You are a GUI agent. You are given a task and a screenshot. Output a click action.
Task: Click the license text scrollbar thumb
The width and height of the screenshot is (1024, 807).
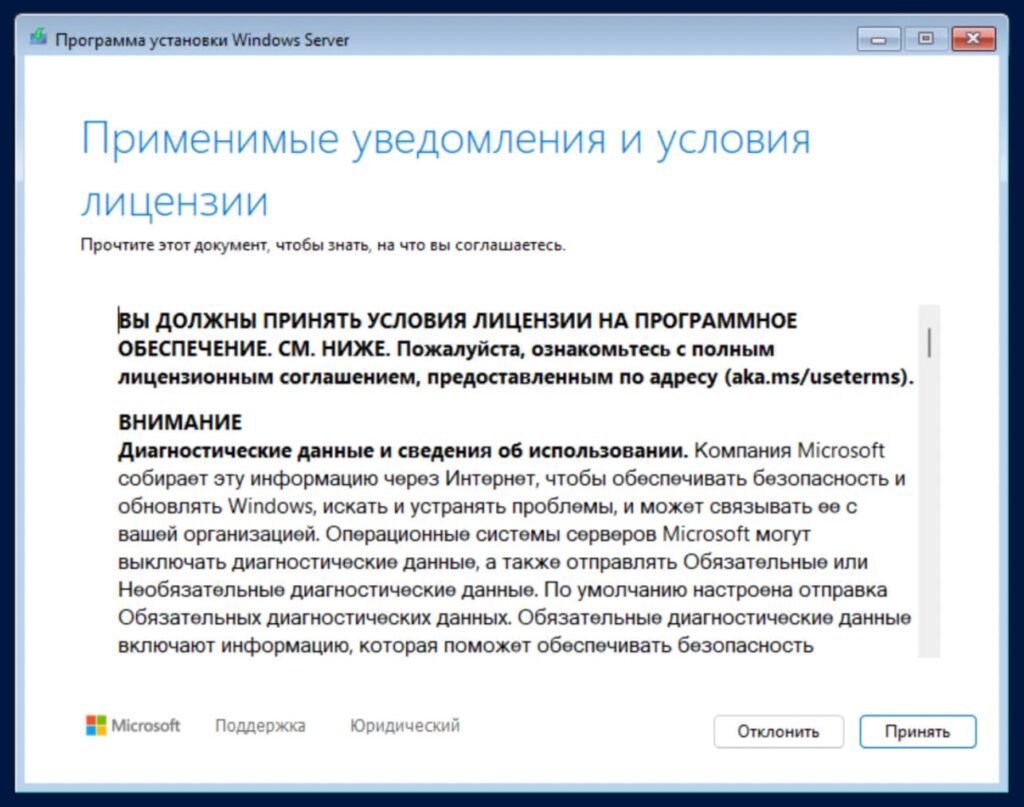929,343
